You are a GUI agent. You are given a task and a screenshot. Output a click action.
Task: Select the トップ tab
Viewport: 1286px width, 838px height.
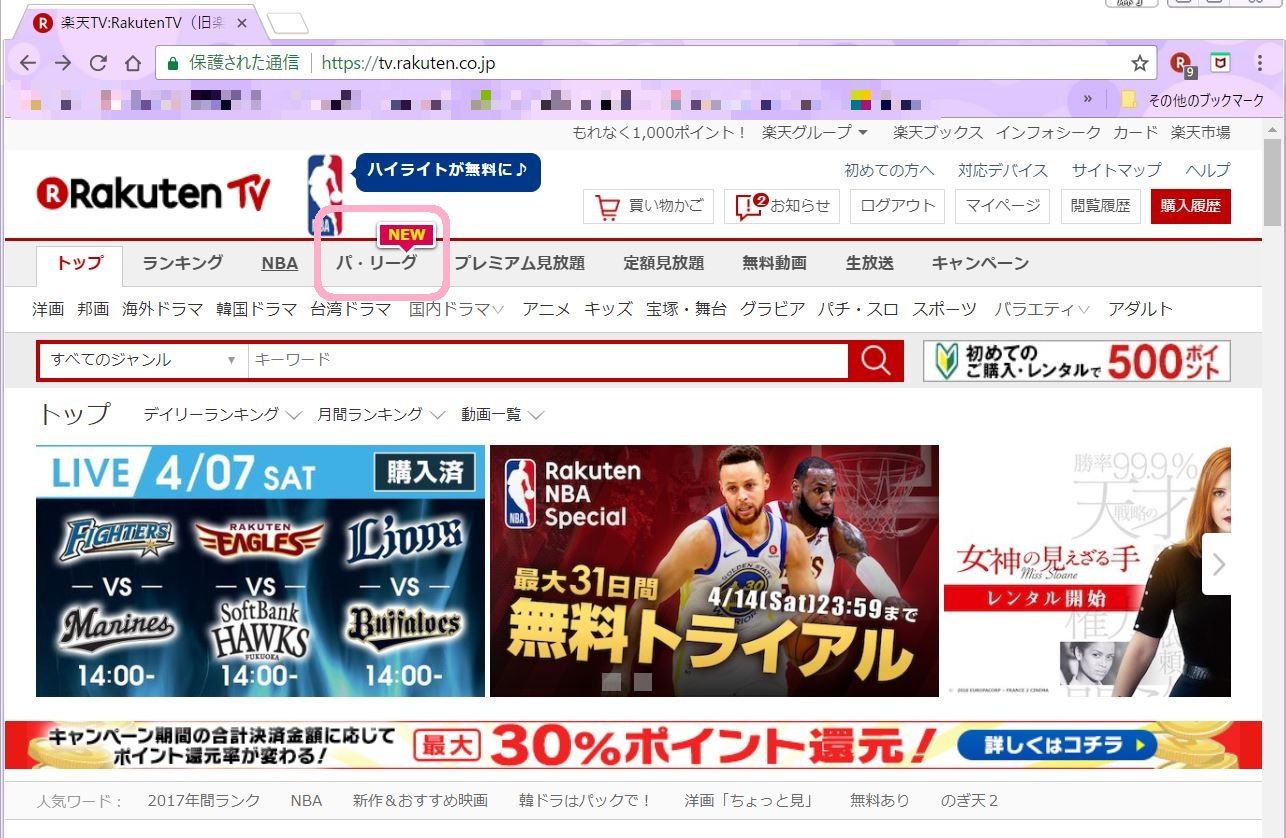point(80,264)
